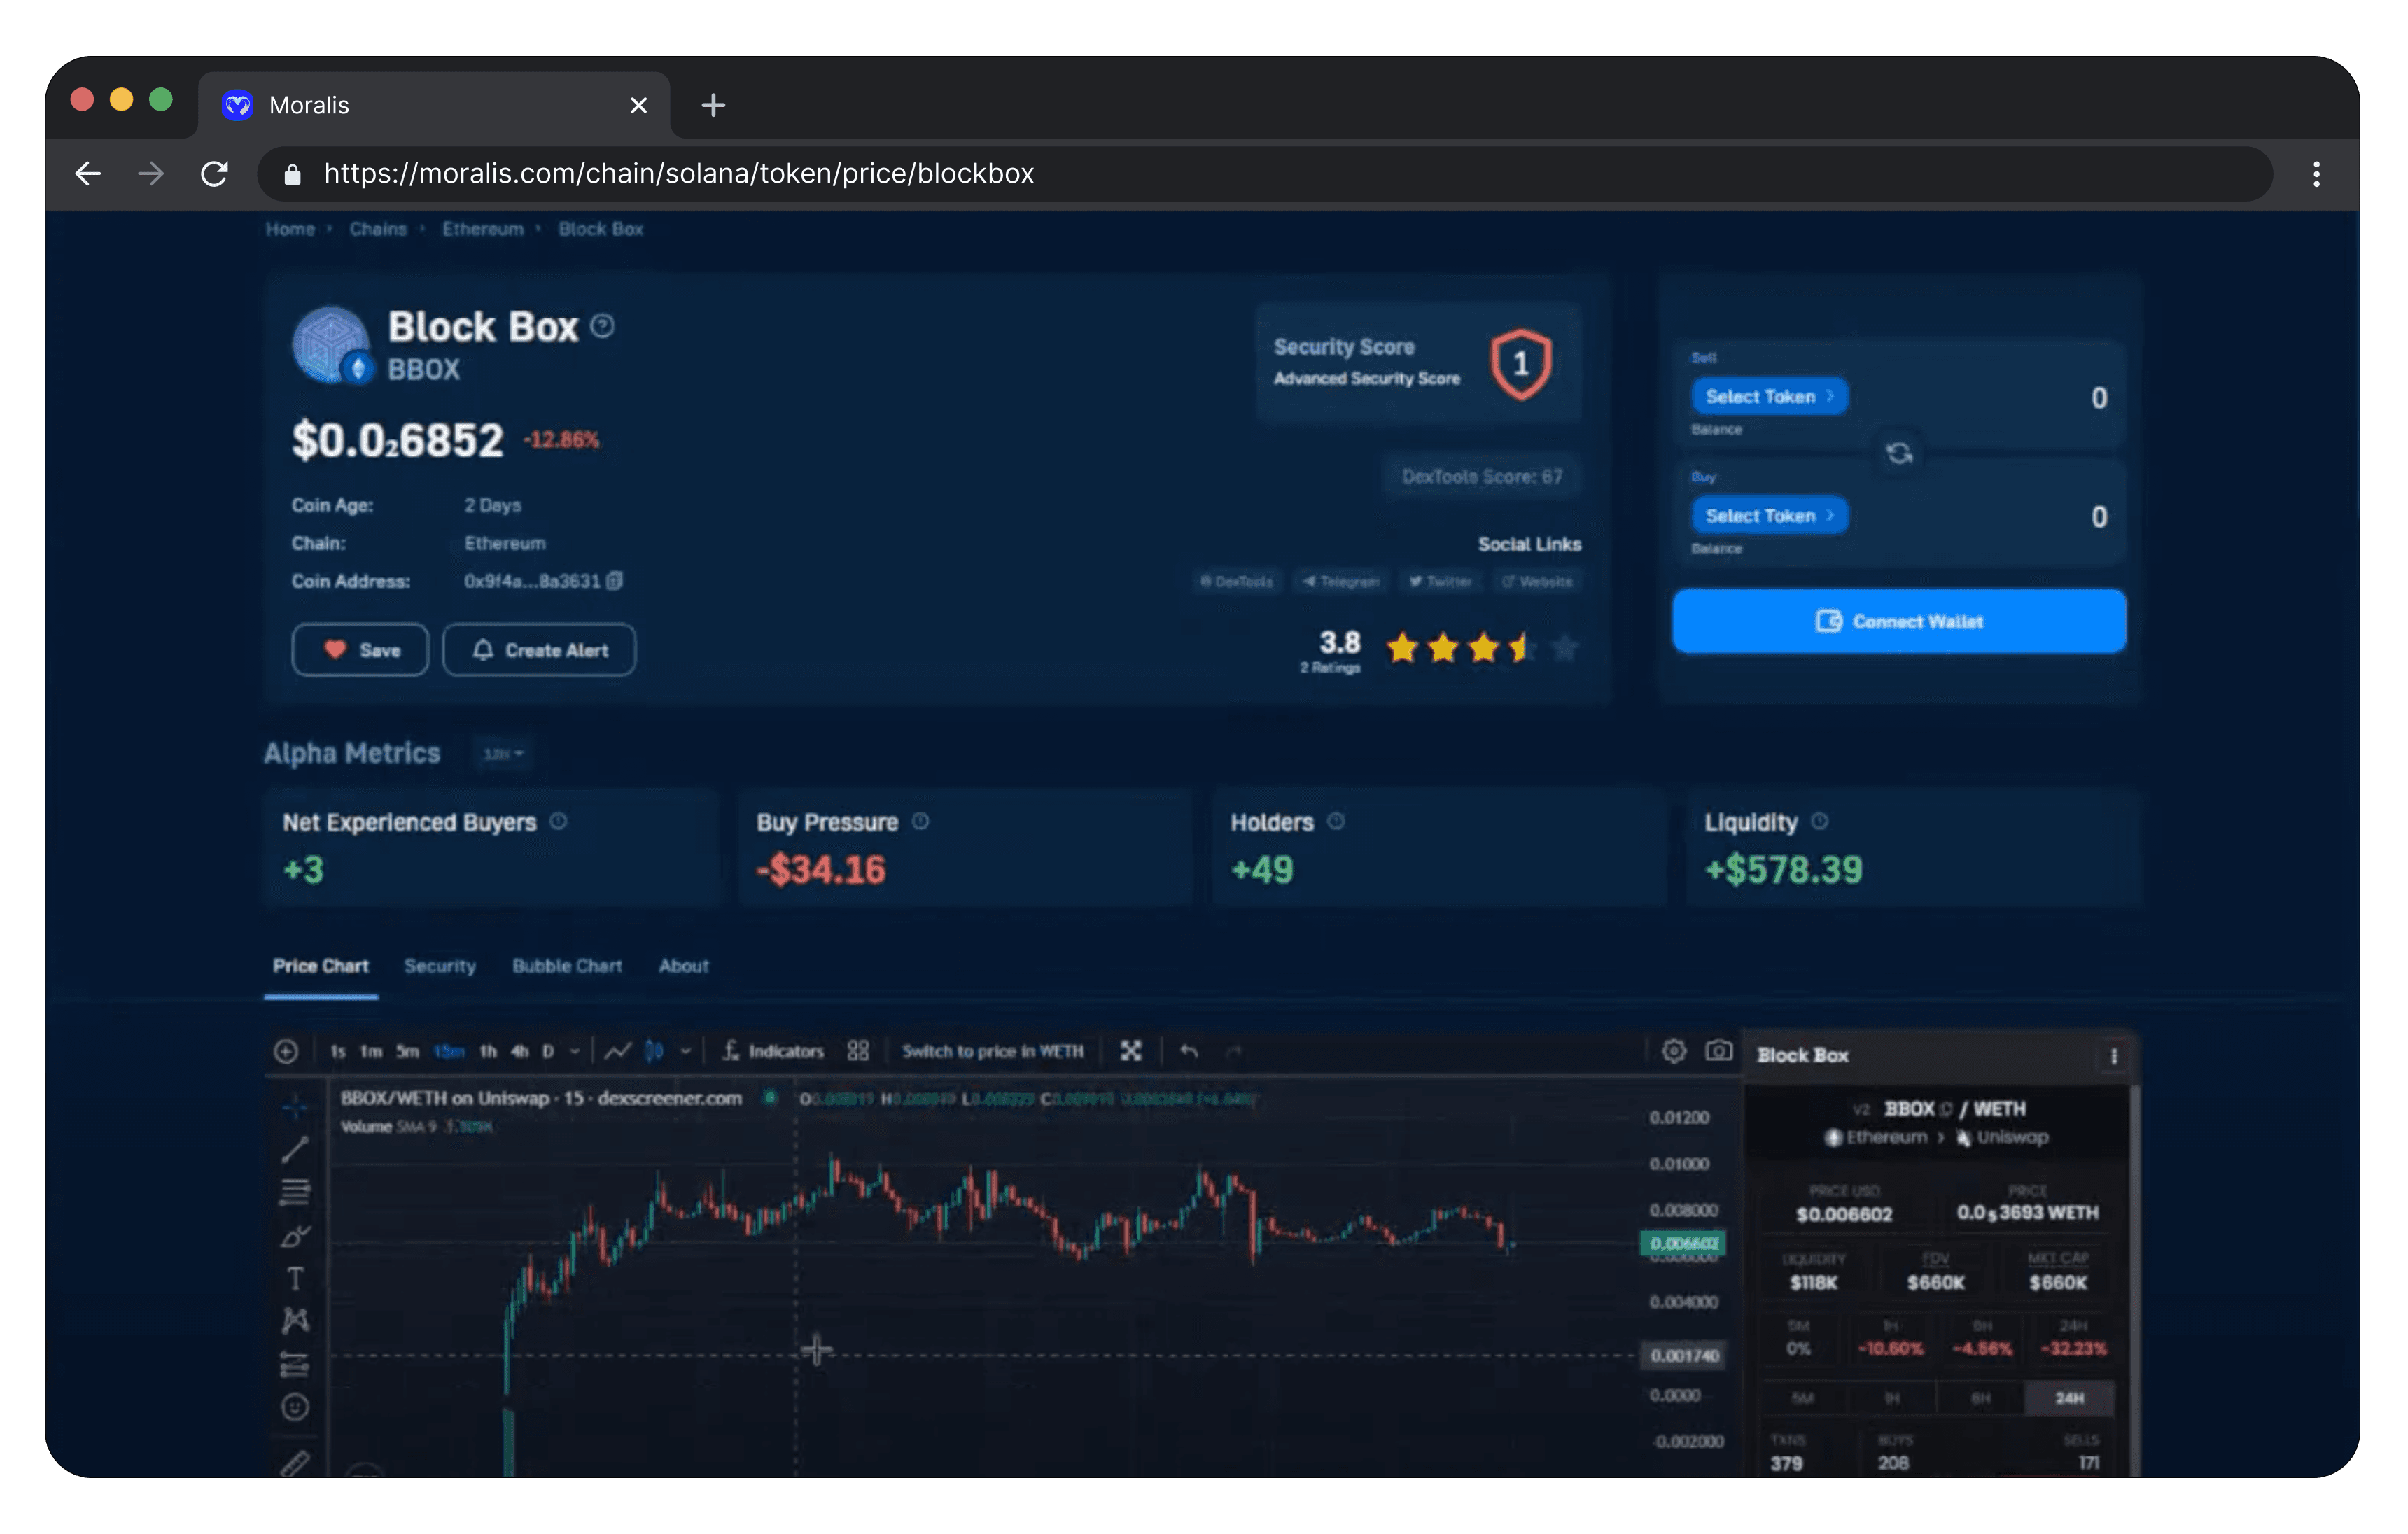Switch chart to price in WETH
2408x1534 pixels.
click(992, 1051)
